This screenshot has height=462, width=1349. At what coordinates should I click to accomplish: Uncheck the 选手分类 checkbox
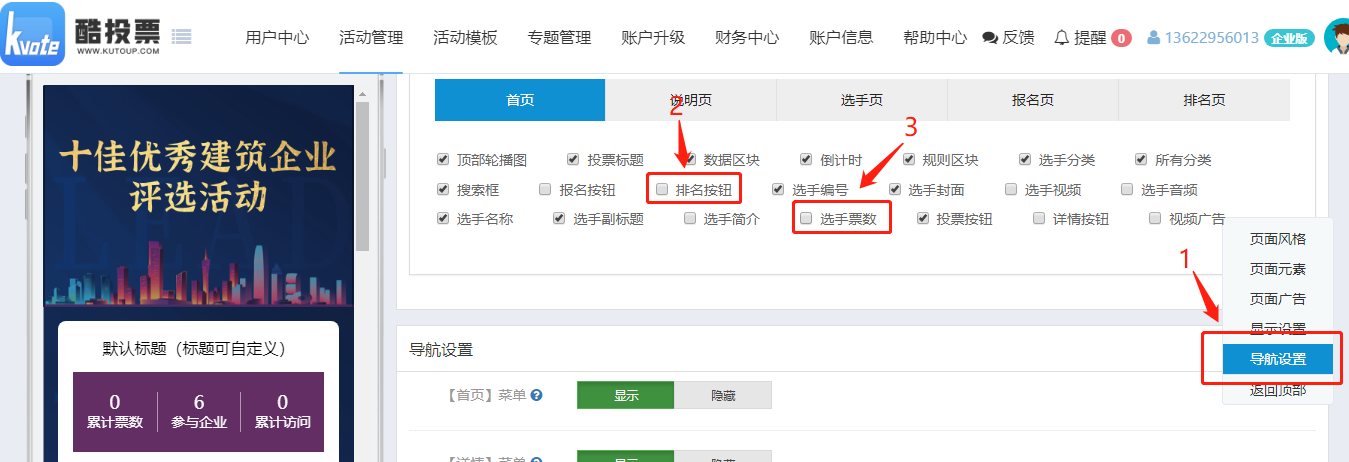[1025, 159]
